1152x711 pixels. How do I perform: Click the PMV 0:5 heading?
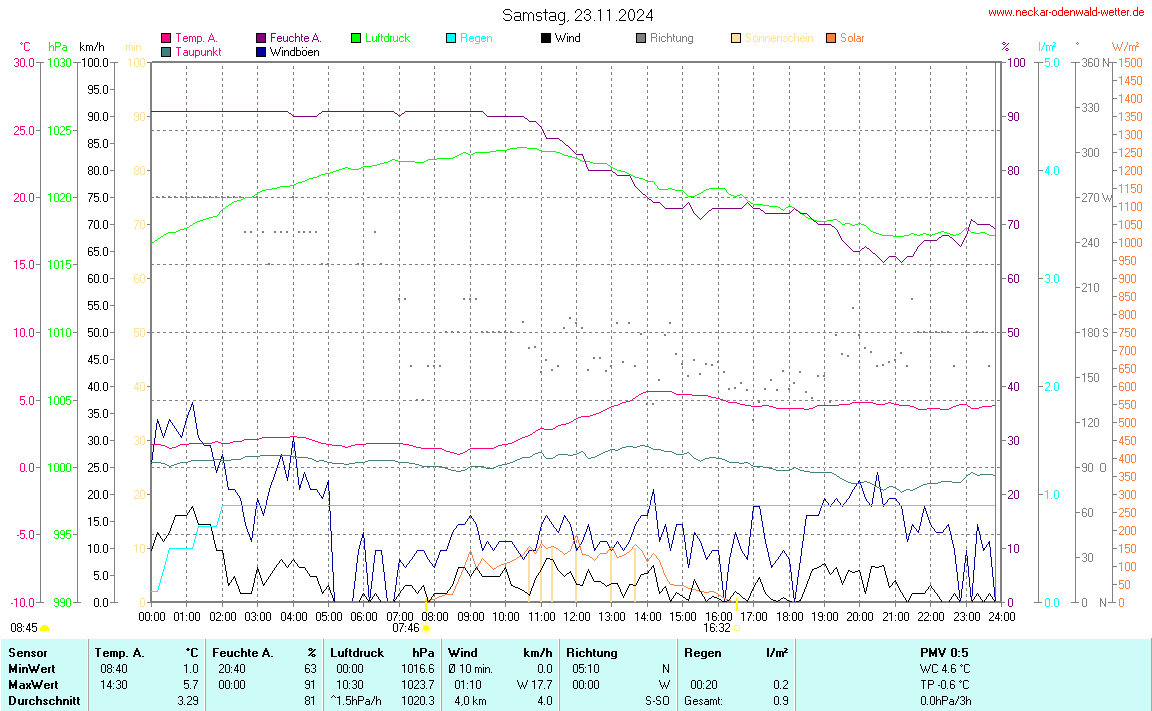coord(944,653)
